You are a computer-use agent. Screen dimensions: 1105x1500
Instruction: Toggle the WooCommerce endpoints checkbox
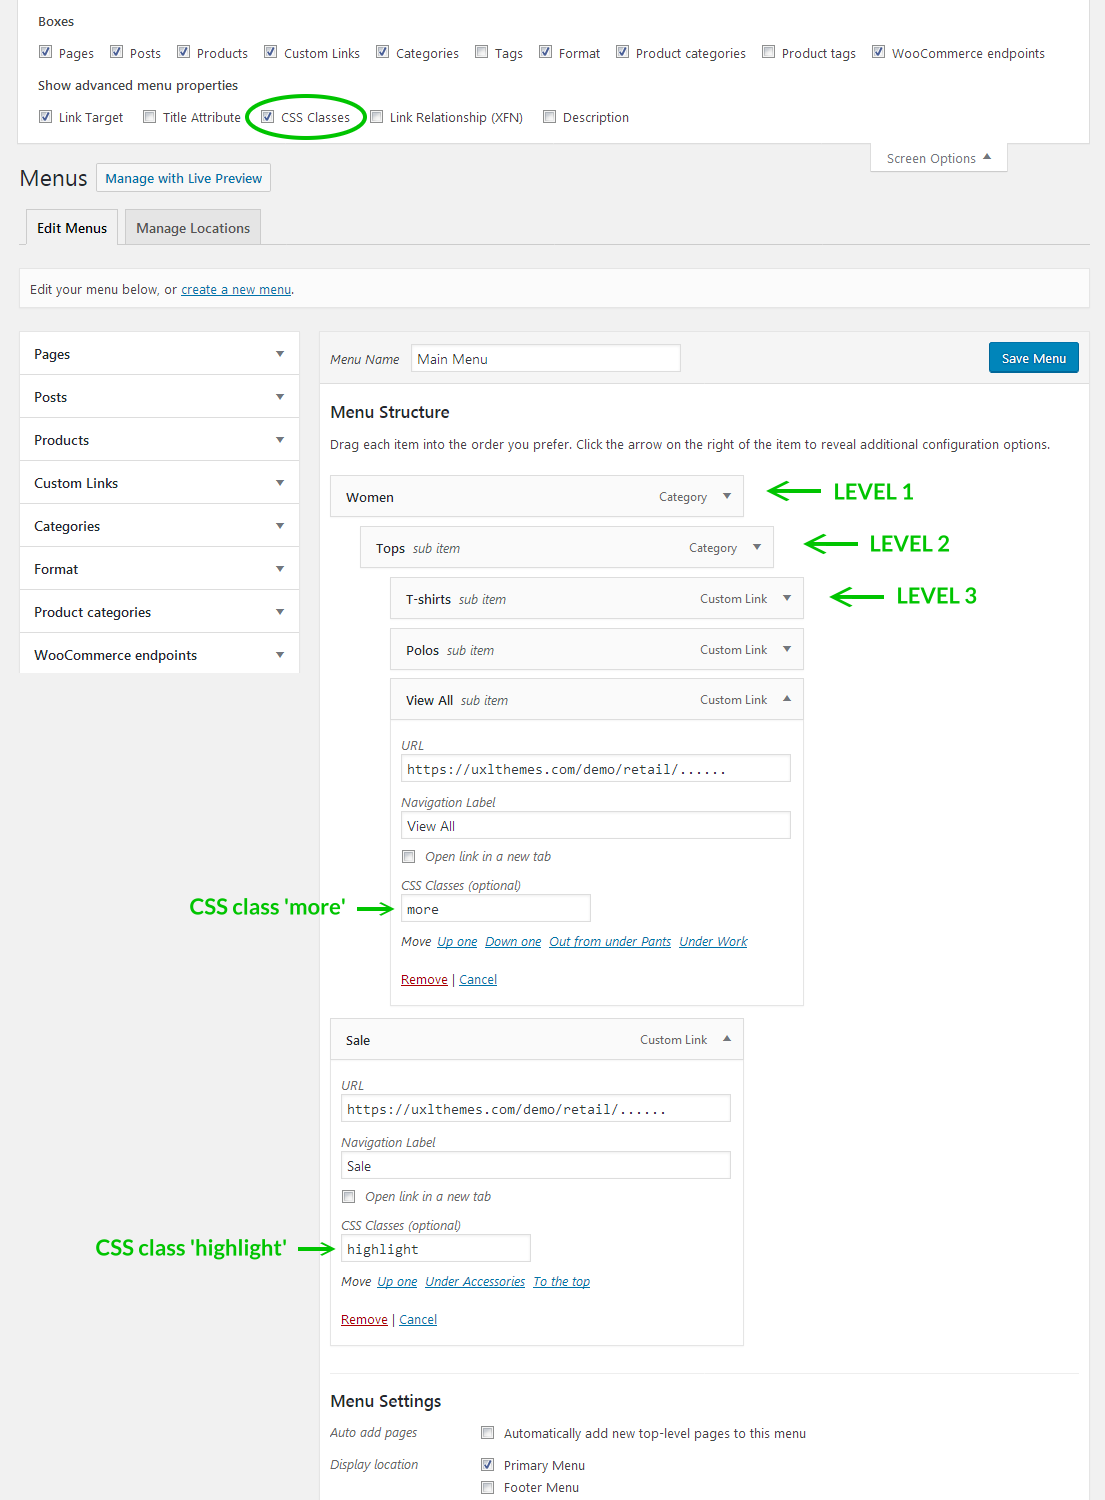878,52
